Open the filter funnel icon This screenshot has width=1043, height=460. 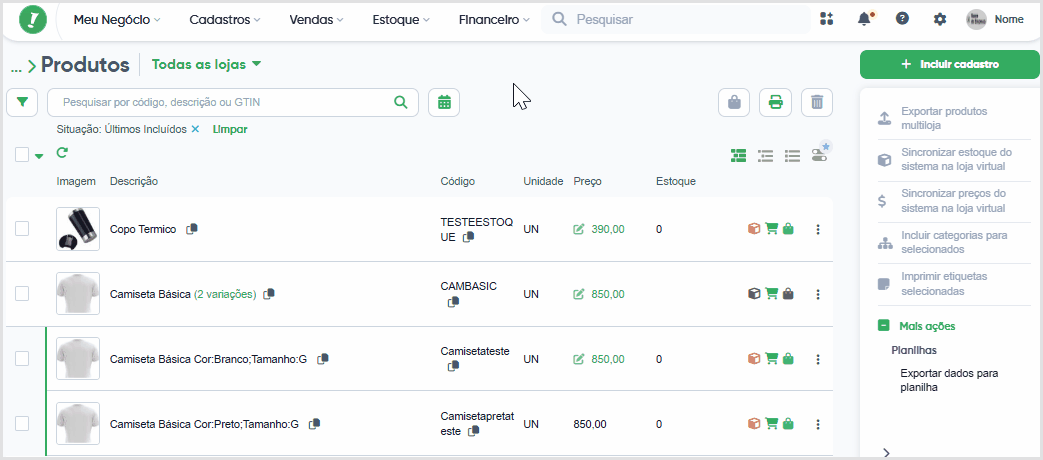[23, 102]
